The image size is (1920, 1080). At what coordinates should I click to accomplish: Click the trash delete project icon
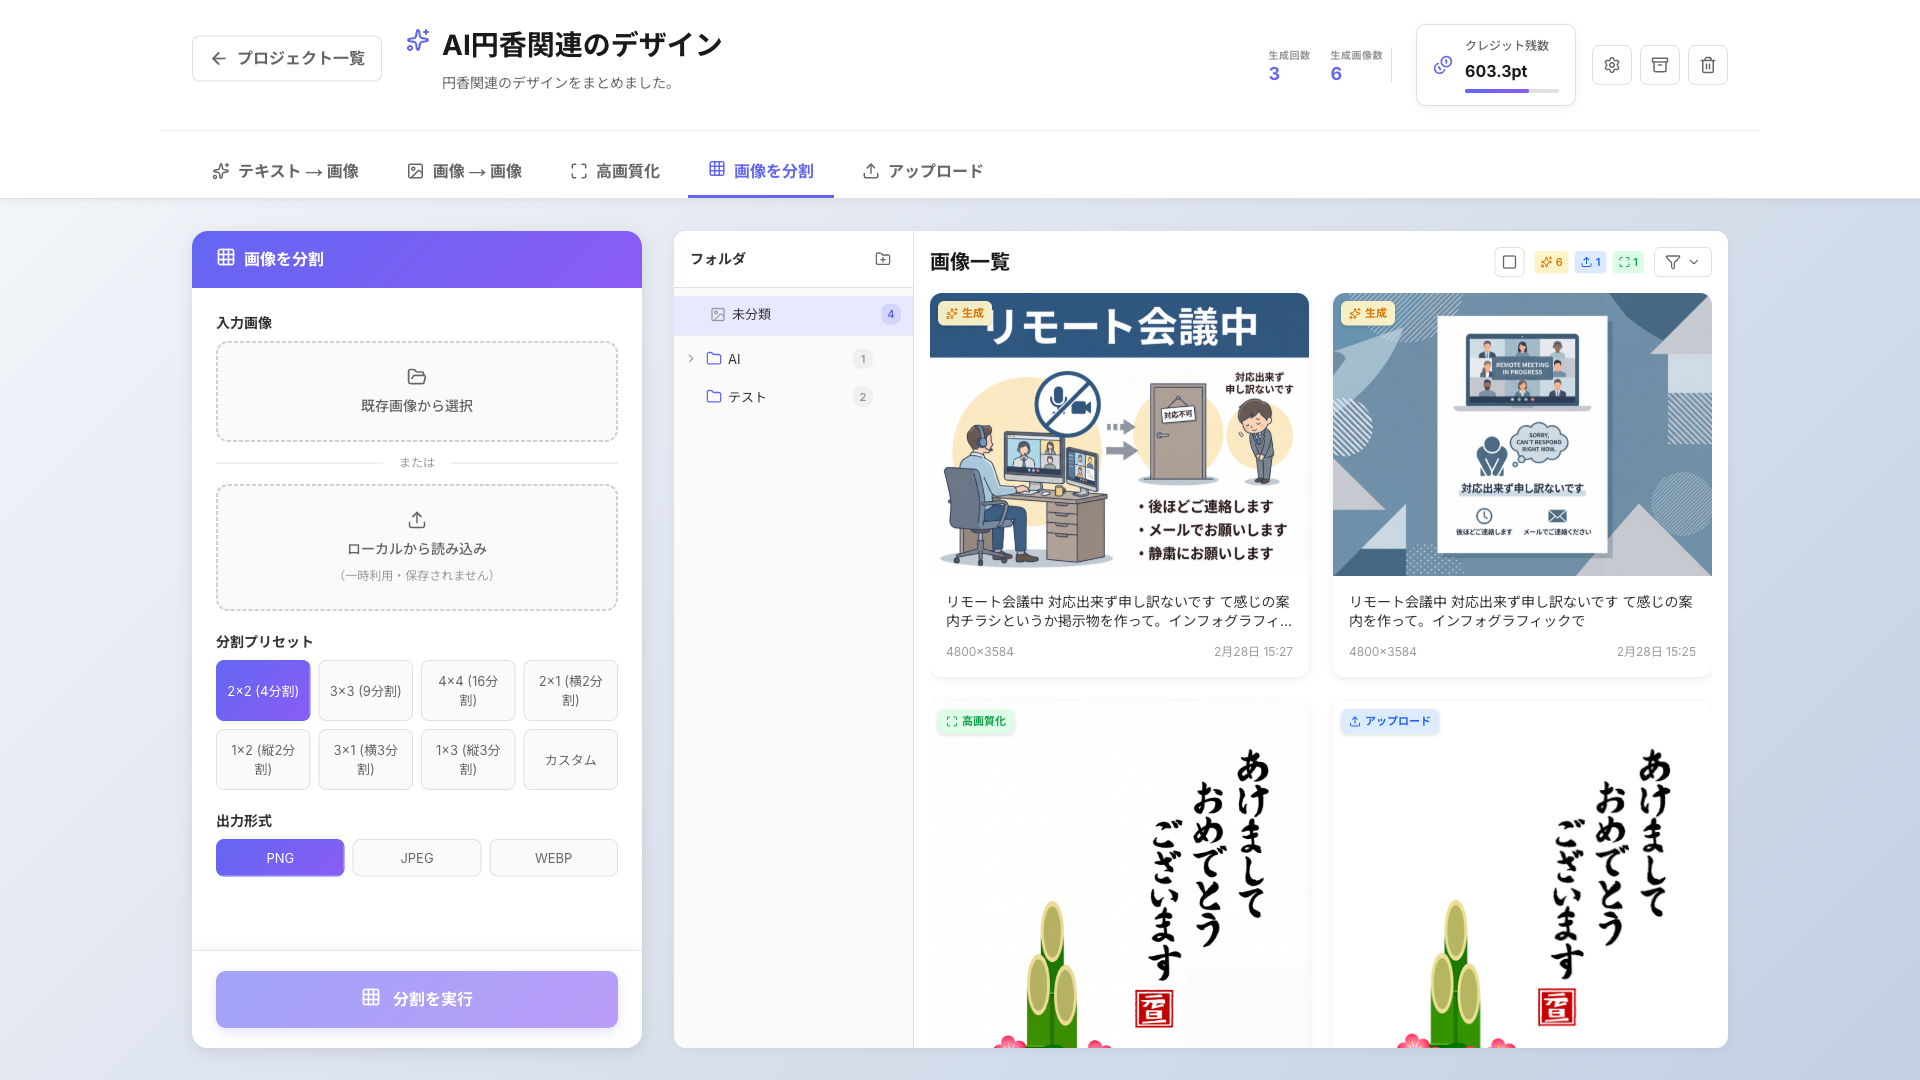click(x=1707, y=65)
